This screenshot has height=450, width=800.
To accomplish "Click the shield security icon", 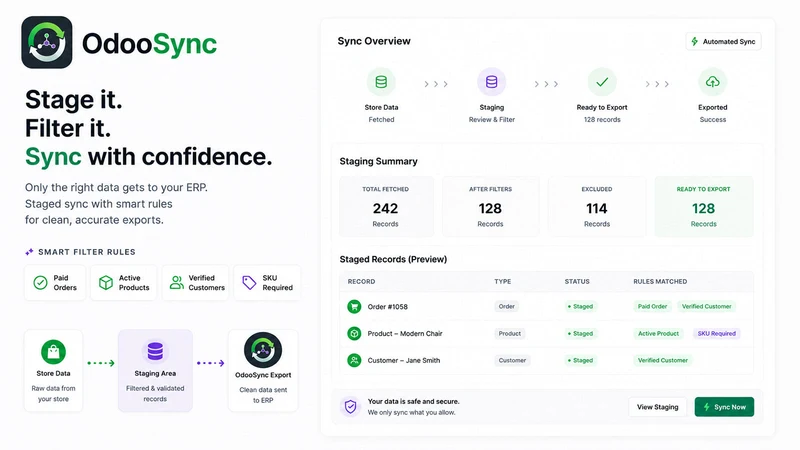I will 351,407.
